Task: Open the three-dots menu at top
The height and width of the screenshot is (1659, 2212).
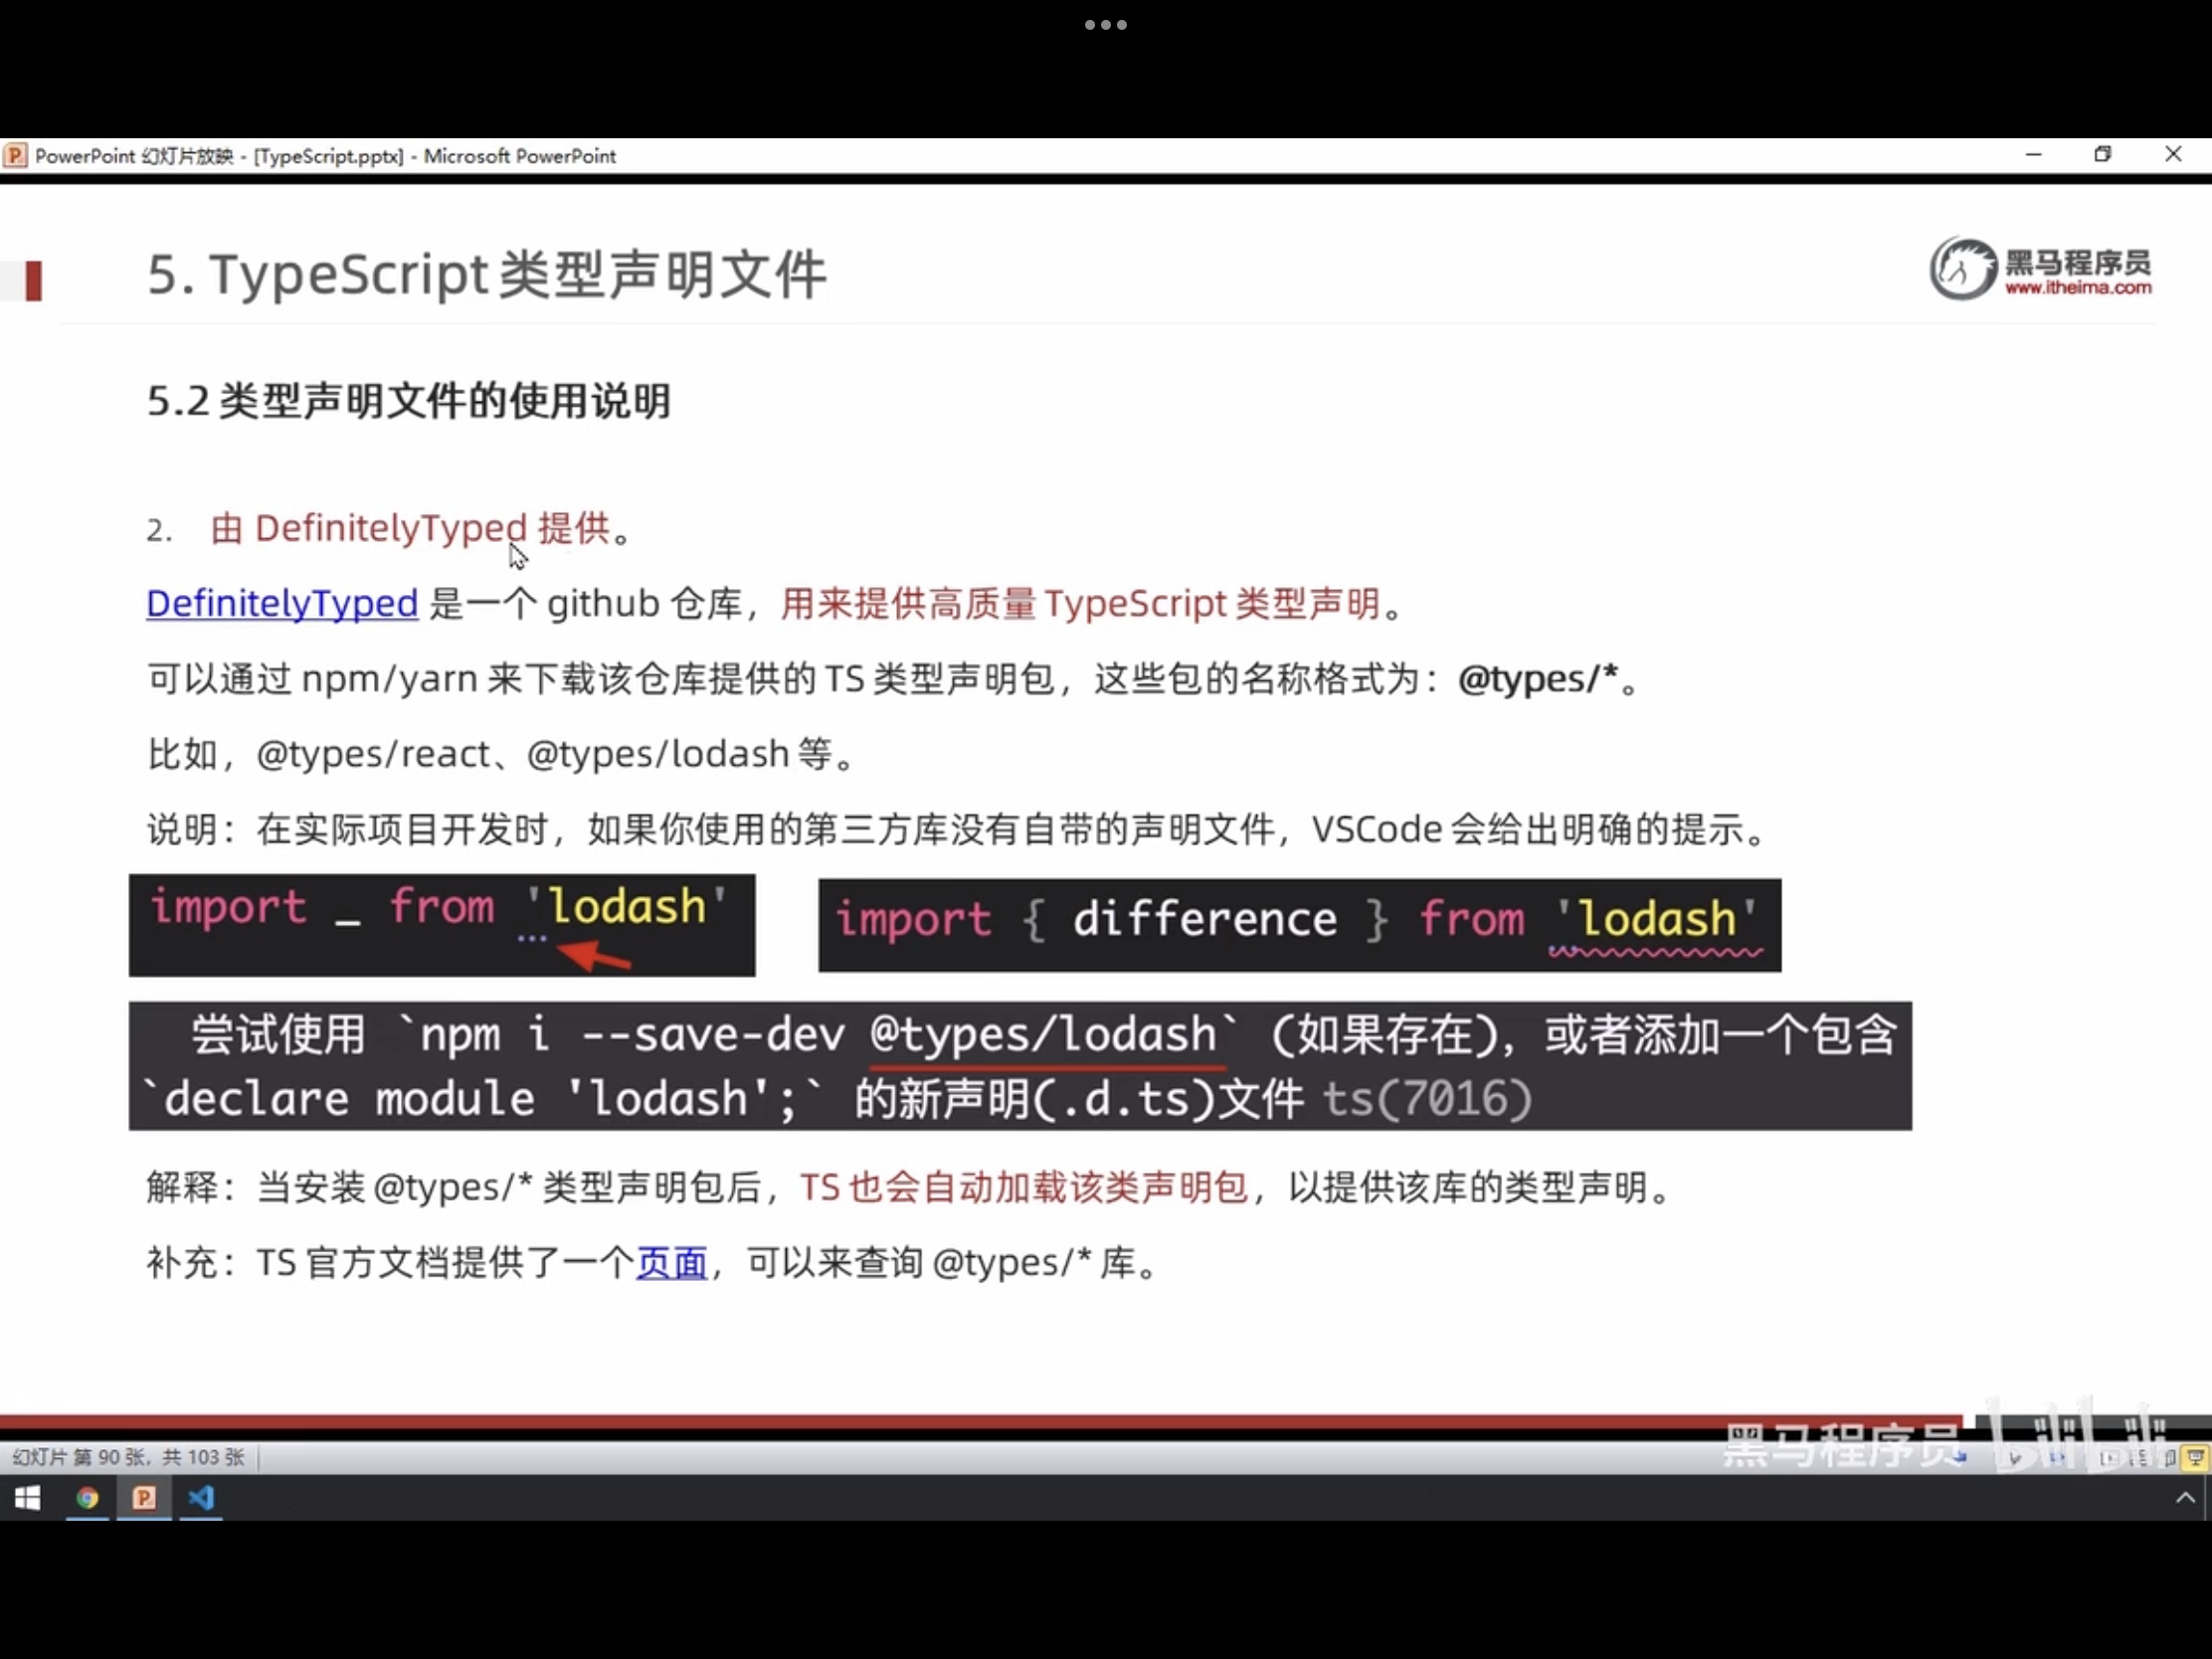Action: 1106,25
